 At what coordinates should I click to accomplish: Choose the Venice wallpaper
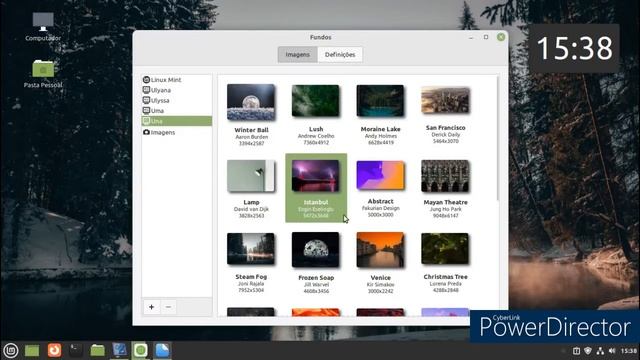click(380, 262)
